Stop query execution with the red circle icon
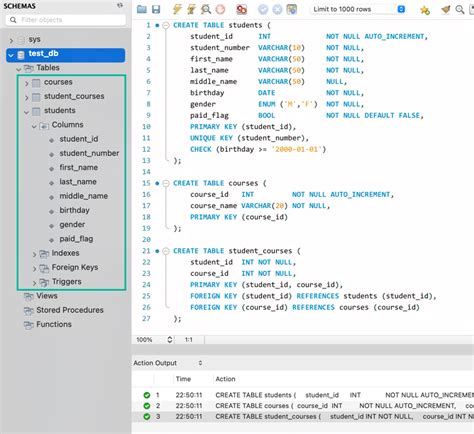 pos(220,9)
